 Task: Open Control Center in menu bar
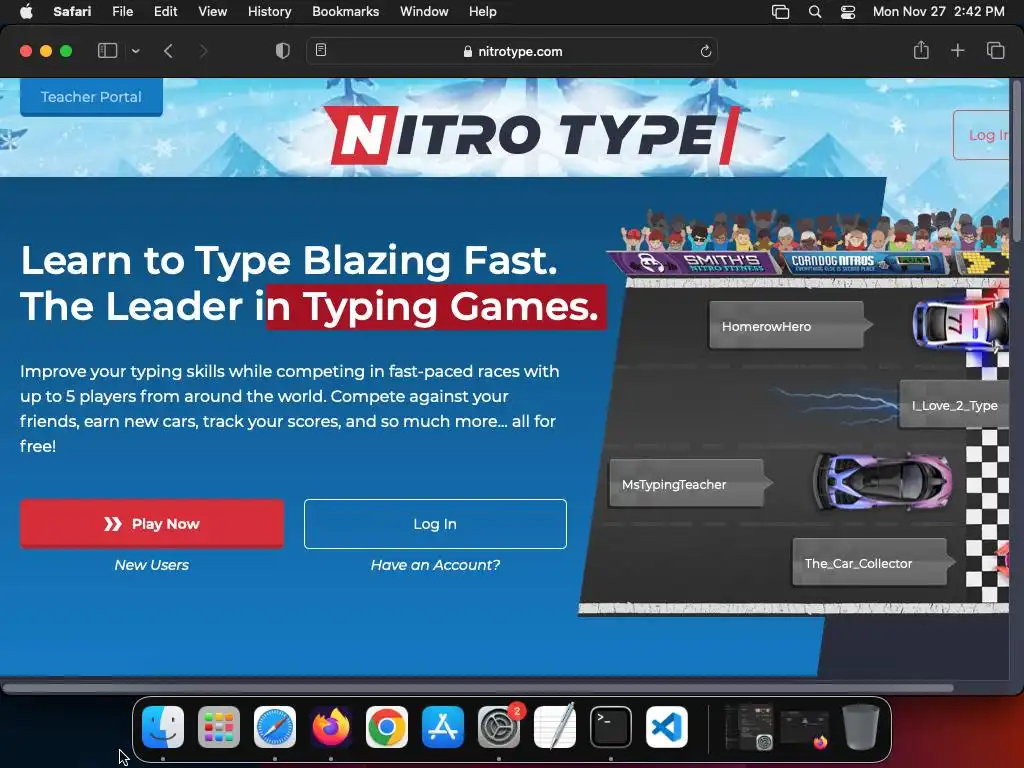coord(848,12)
